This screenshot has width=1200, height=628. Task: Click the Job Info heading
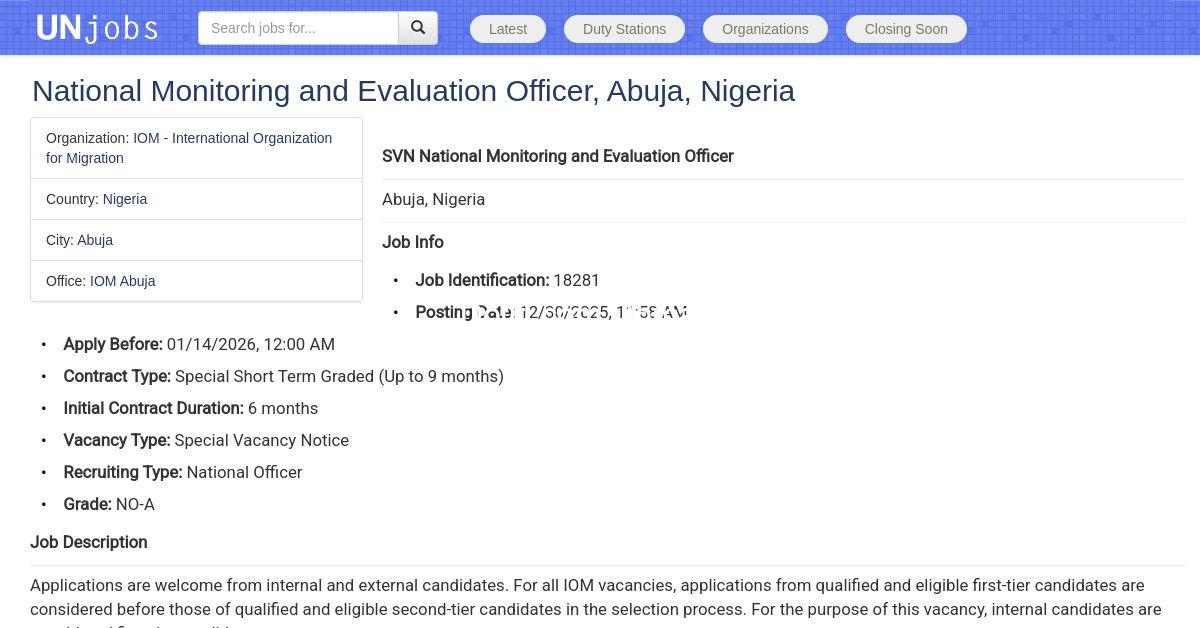412,242
